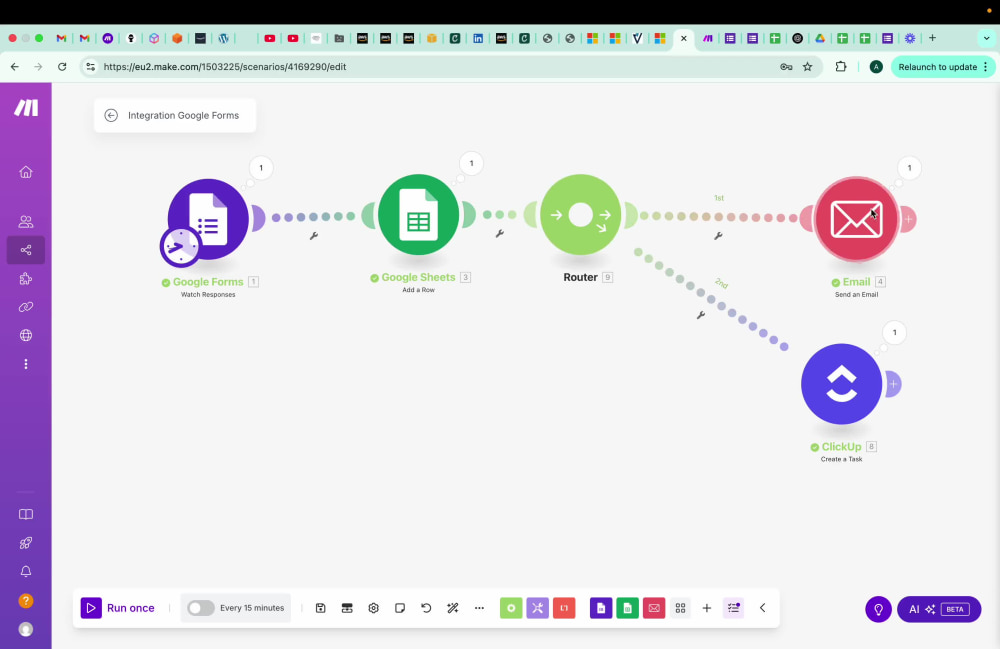Open the Router module
This screenshot has width=1000, height=649.
tap(580, 214)
